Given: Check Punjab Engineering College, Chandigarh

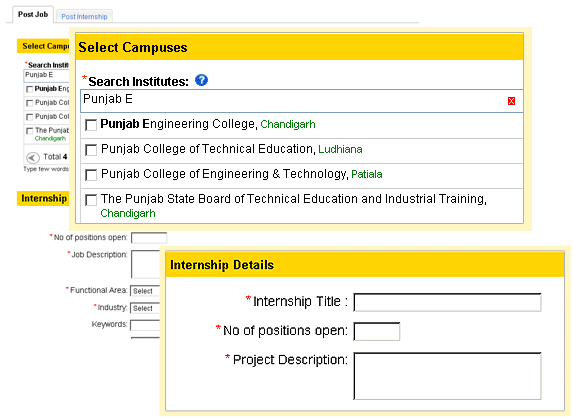Looking at the screenshot, I should (91, 125).
